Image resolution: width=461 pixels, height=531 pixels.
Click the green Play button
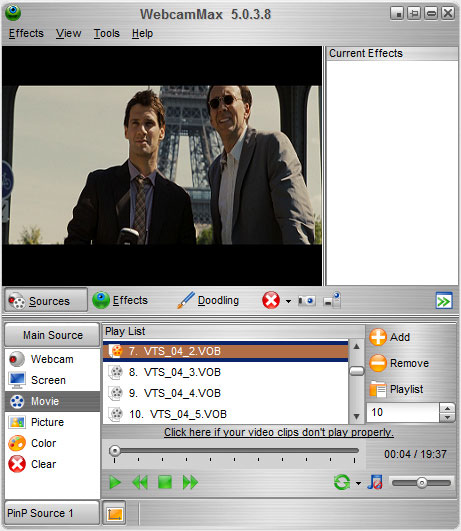pos(115,482)
